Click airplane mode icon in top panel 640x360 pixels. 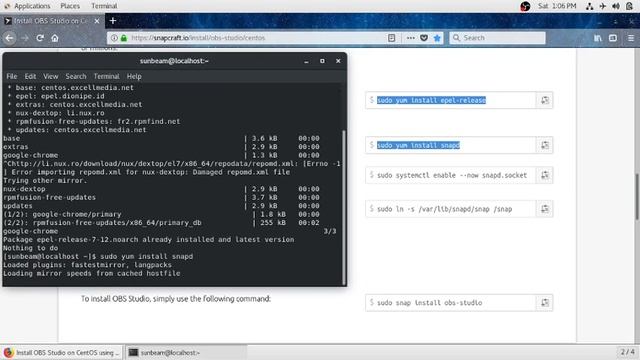[x=602, y=6]
